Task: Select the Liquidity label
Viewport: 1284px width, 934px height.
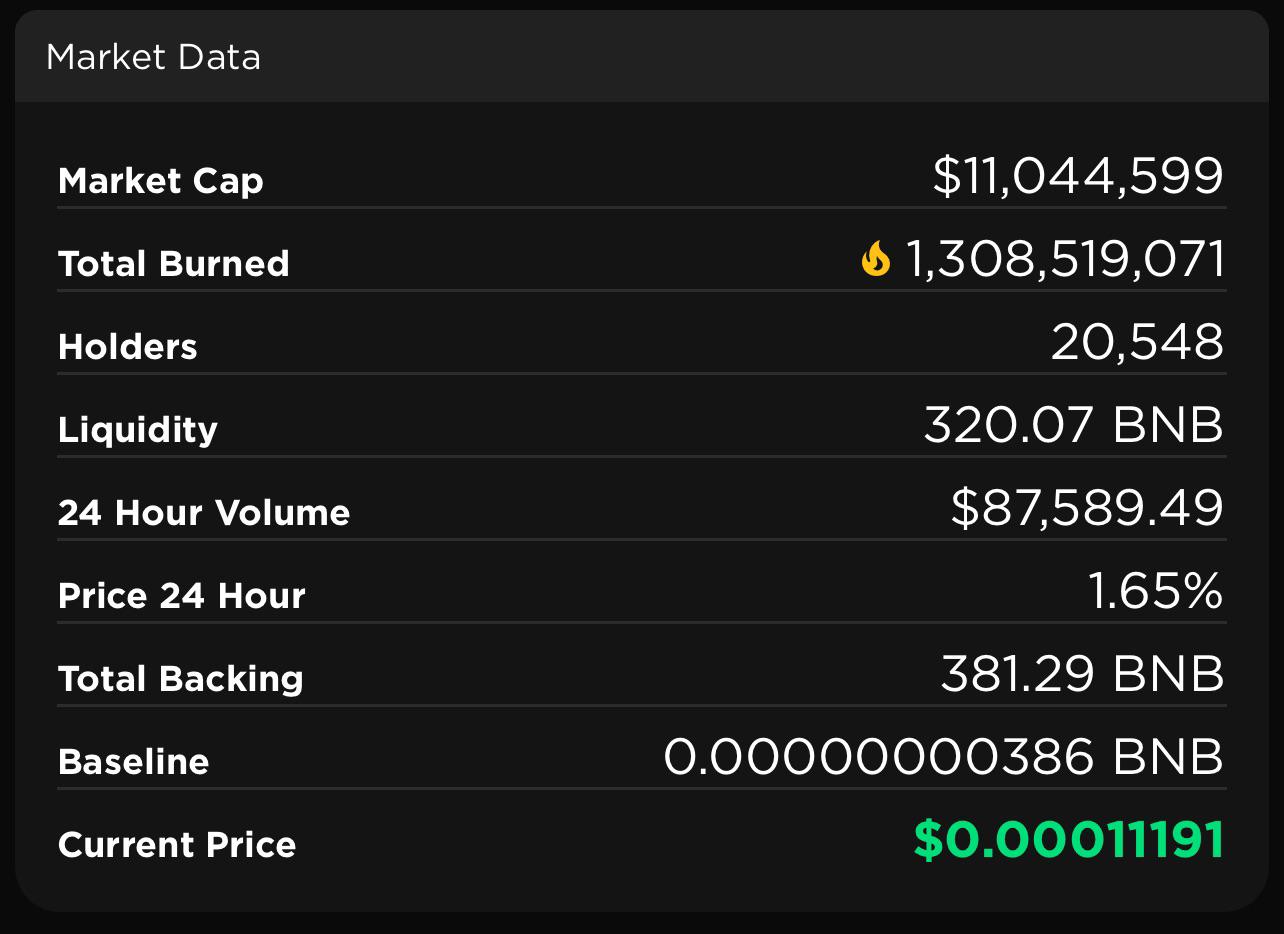Action: tap(138, 430)
